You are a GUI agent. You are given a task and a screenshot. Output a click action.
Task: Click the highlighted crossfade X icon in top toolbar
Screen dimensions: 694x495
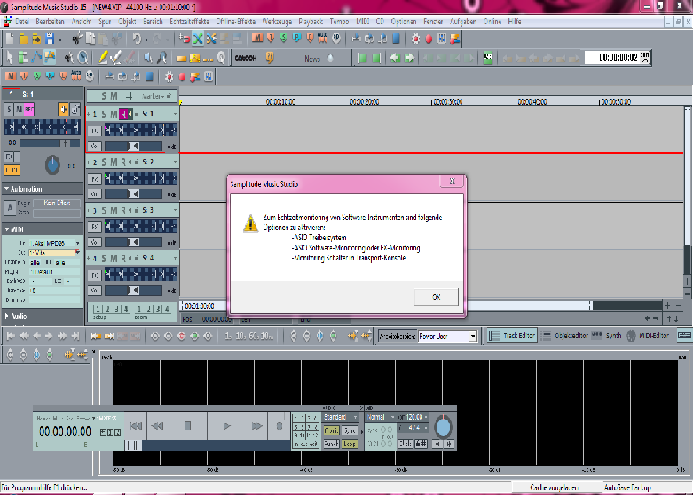click(x=198, y=39)
